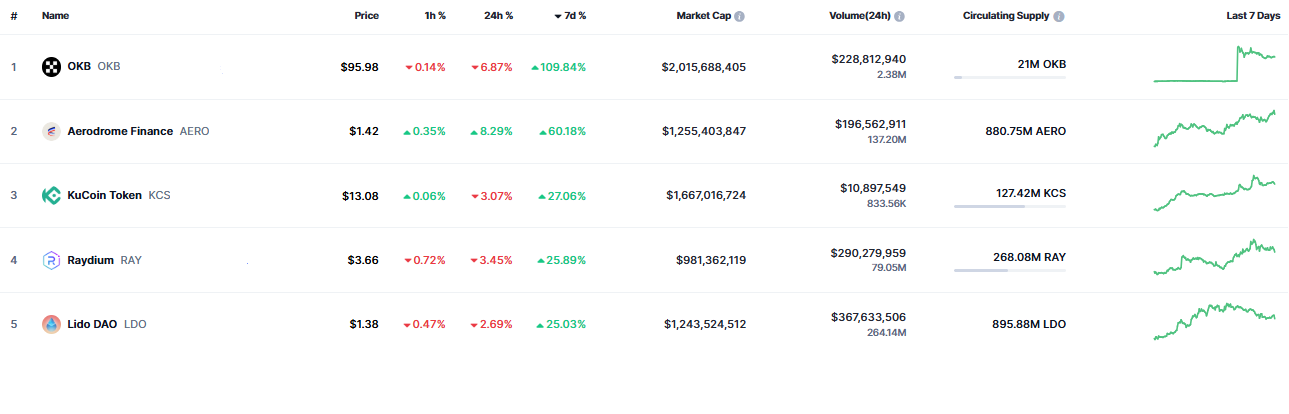Open Raydium 7-day price chart
Screen dimensions: 1289x414
tap(1215, 257)
